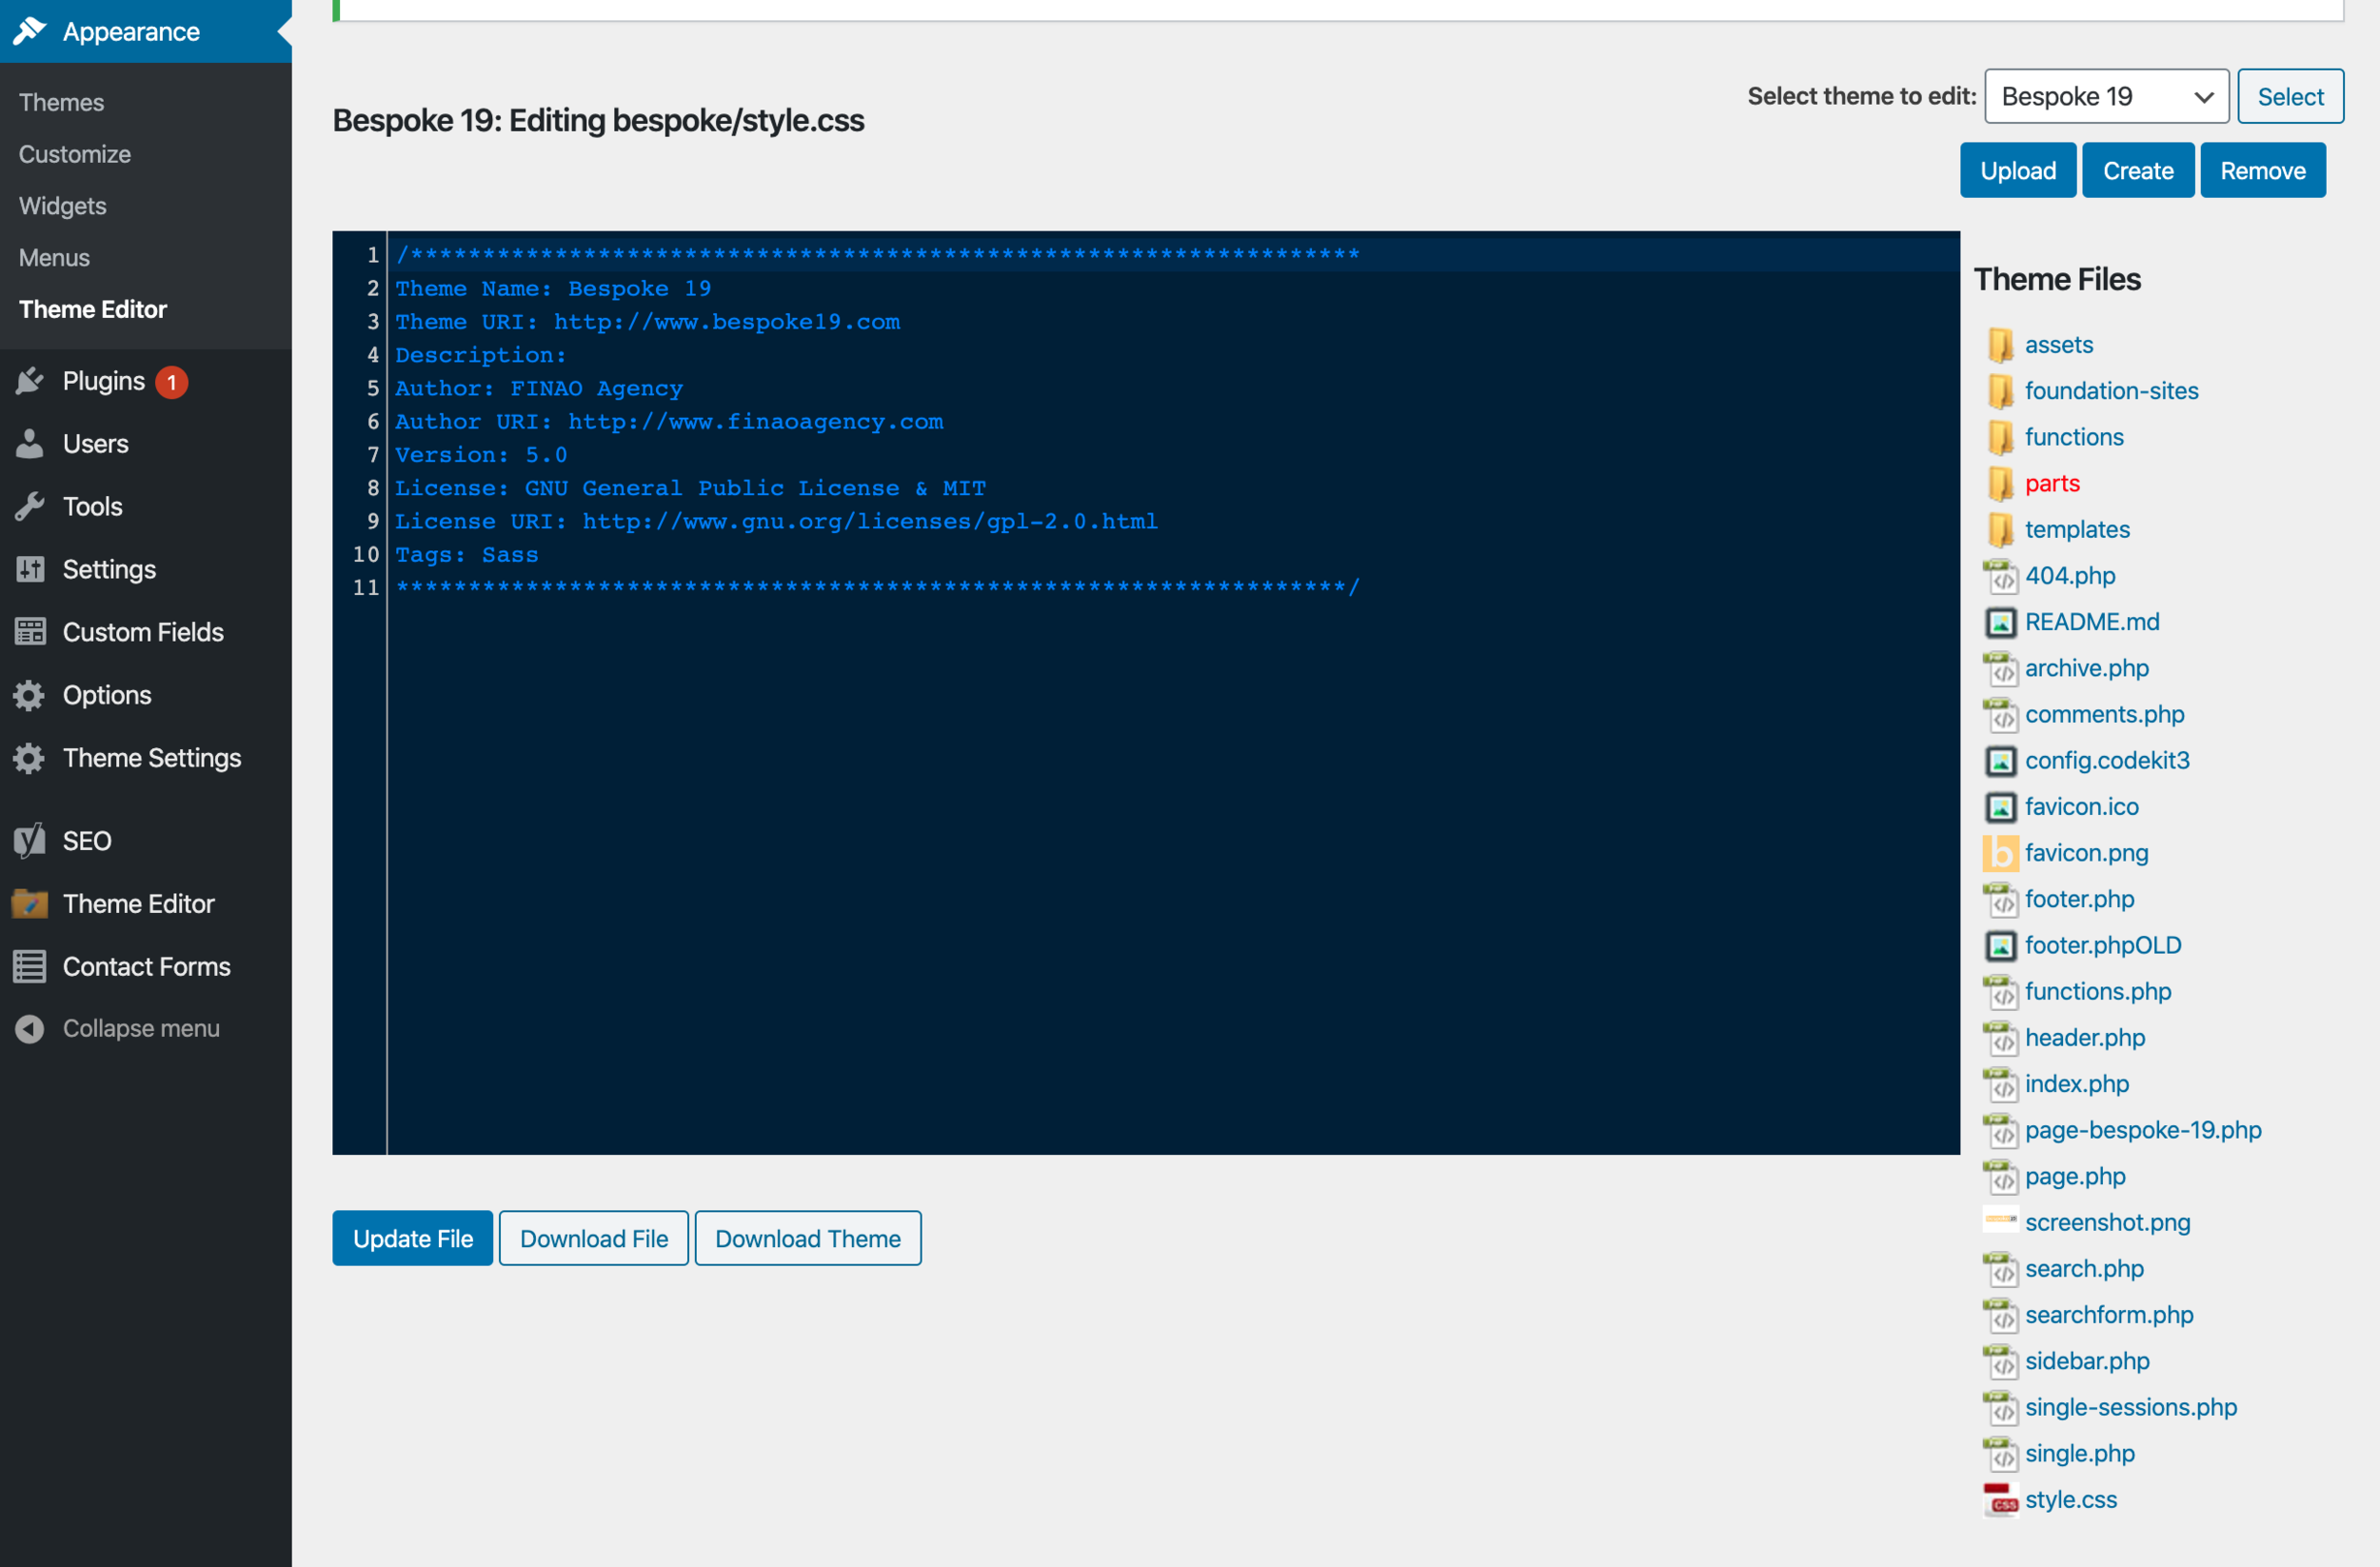Expand the foundation-sites folder
The height and width of the screenshot is (1567, 2380).
click(x=2111, y=391)
